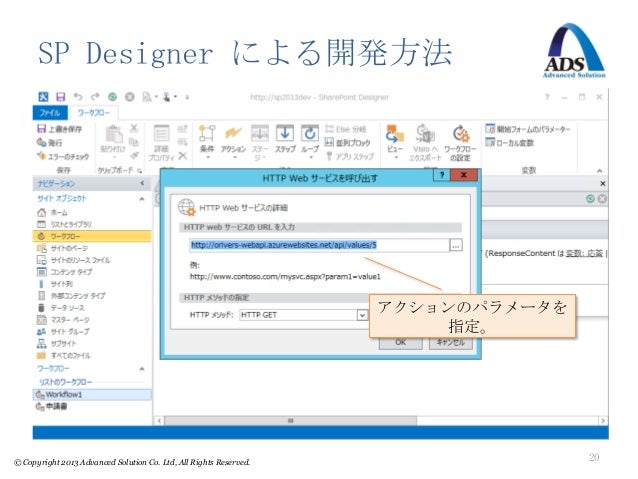Image resolution: width=638 pixels, height=479 pixels.
Task: Click the Undo arrow in quick access toolbar
Action: (78, 96)
